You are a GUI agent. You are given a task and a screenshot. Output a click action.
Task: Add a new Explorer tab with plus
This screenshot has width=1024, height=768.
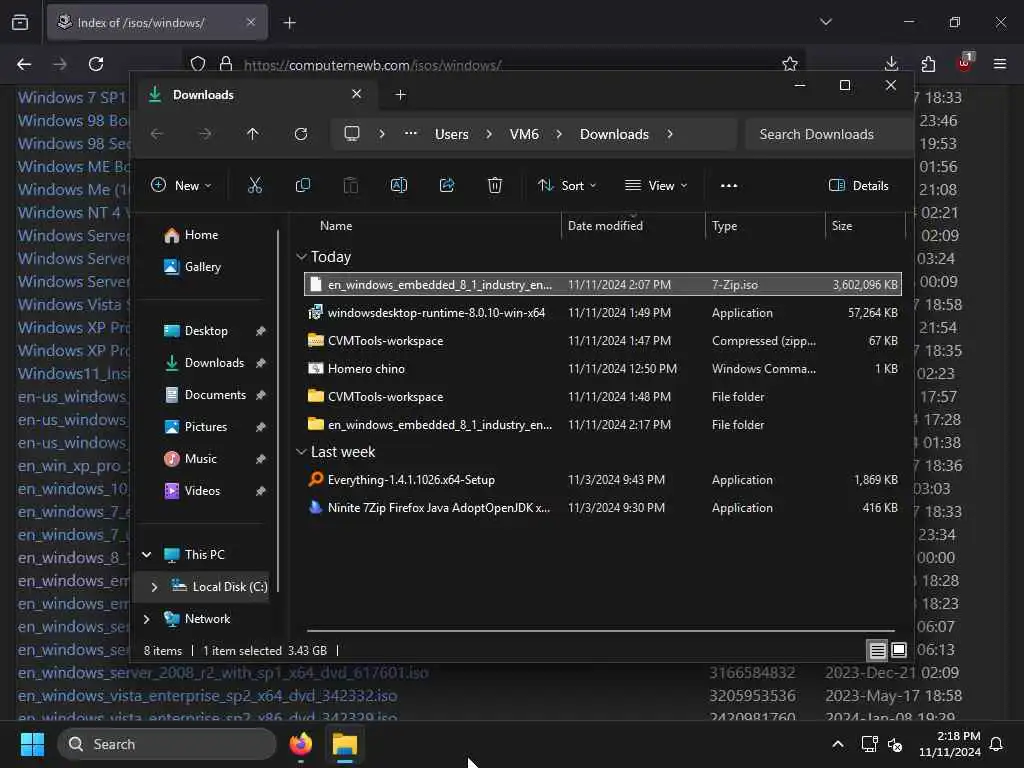click(401, 95)
